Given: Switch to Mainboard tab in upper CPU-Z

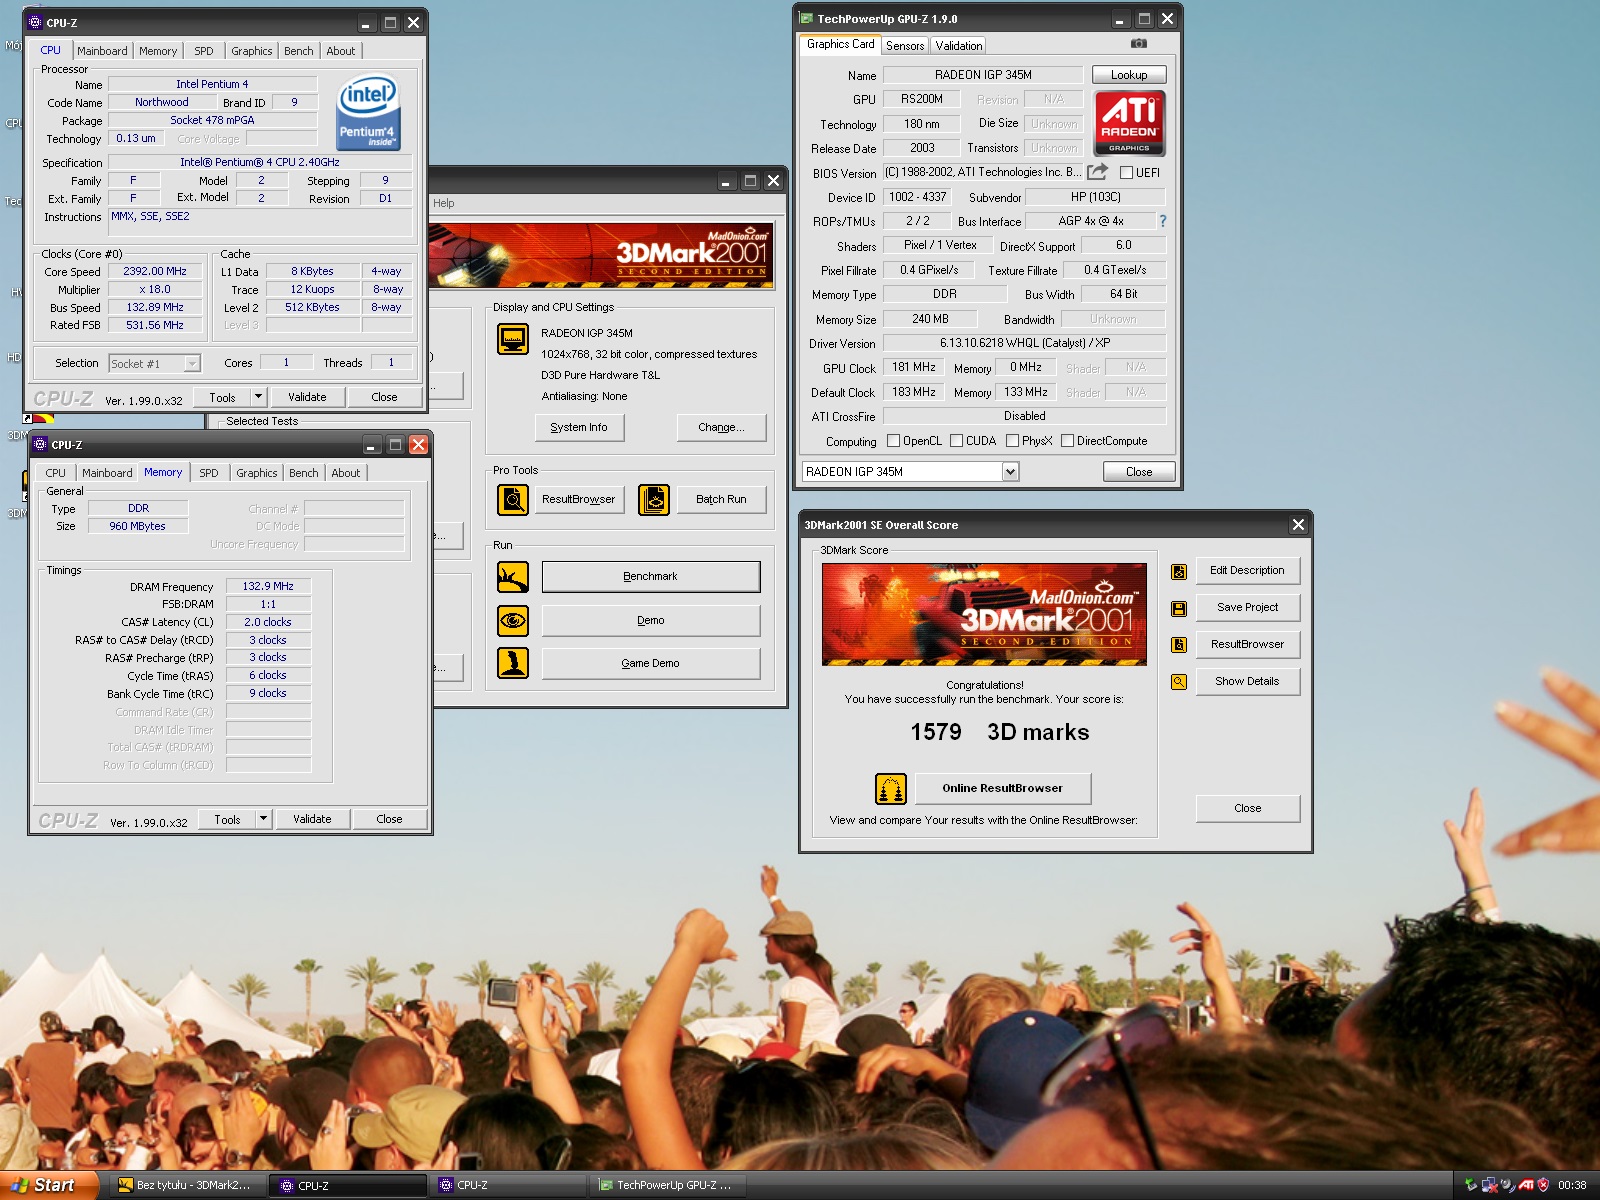Looking at the screenshot, I should point(102,51).
